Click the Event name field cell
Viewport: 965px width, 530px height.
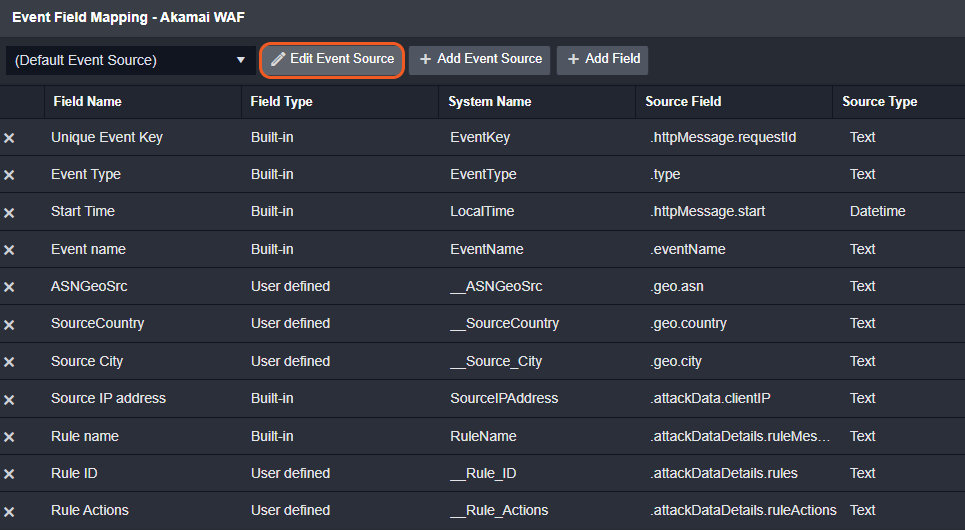pyautogui.click(x=88, y=249)
